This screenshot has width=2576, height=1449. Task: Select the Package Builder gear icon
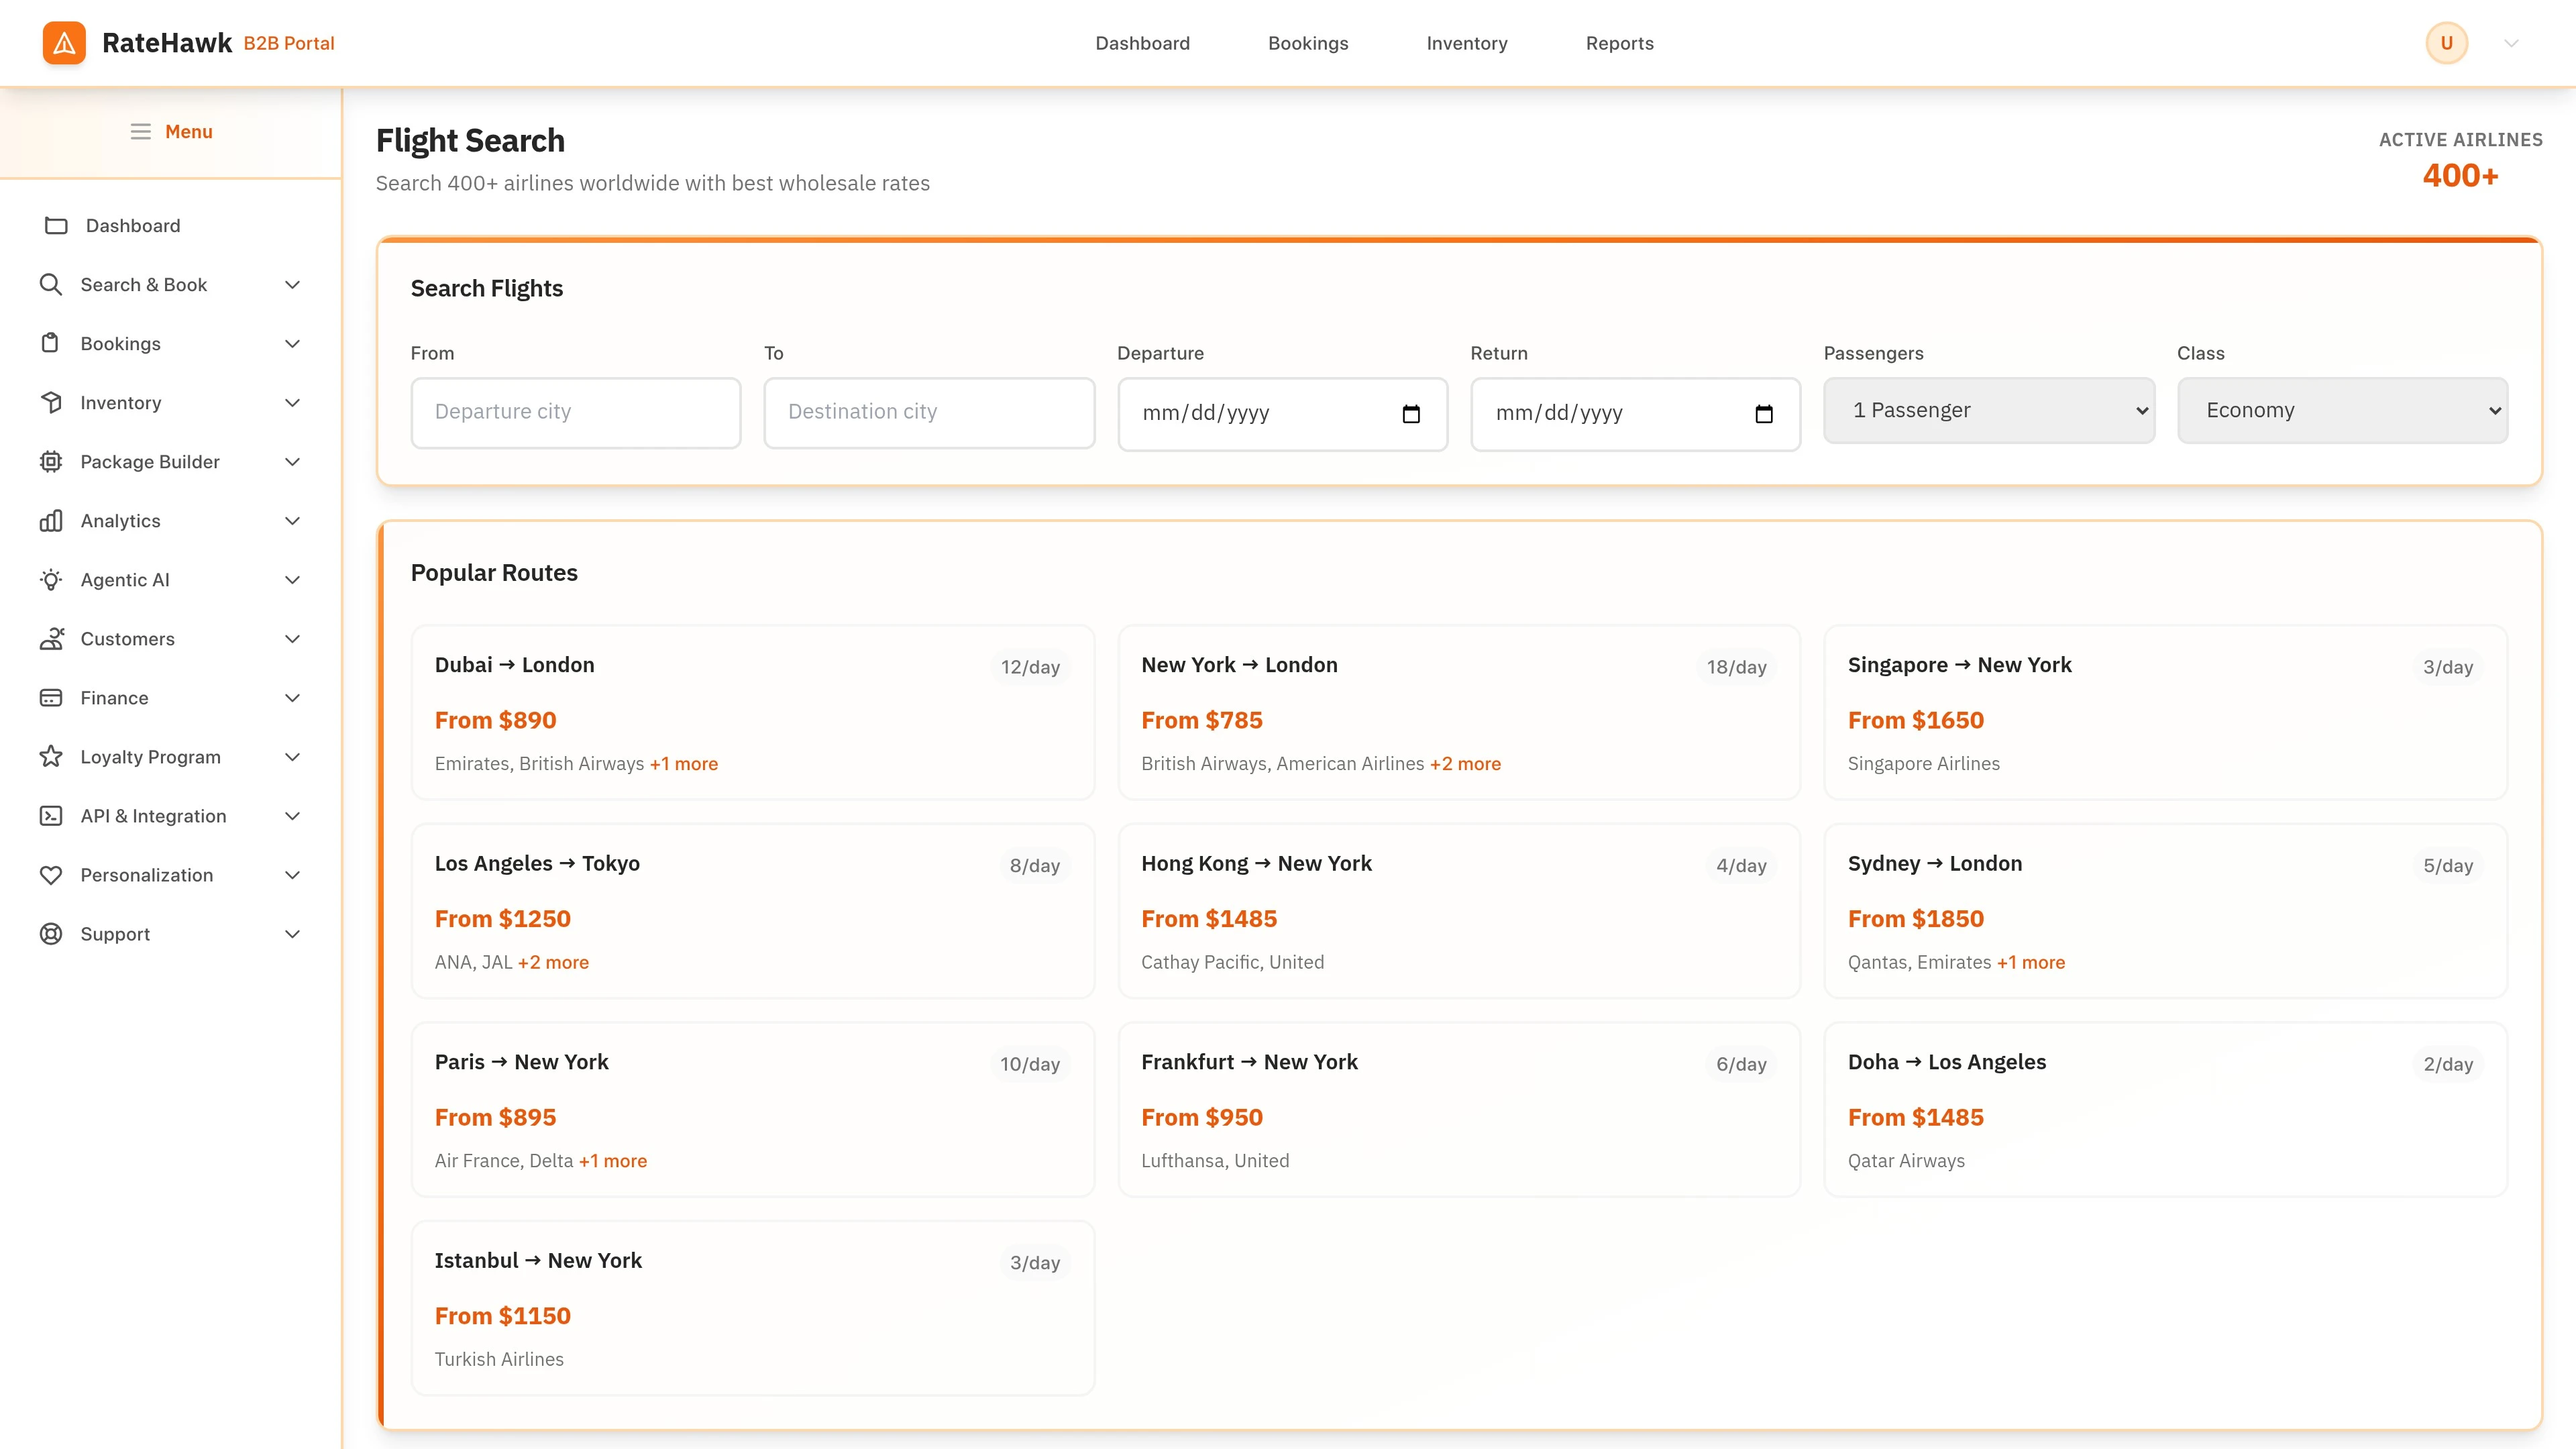coord(51,461)
